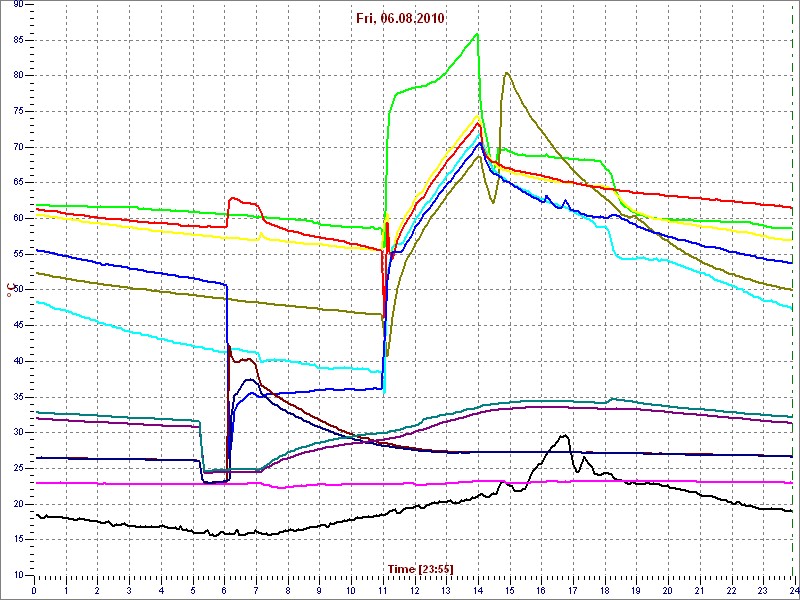800x600 pixels.
Task: Click hour 18 on the time axis
Action: click(x=604, y=591)
